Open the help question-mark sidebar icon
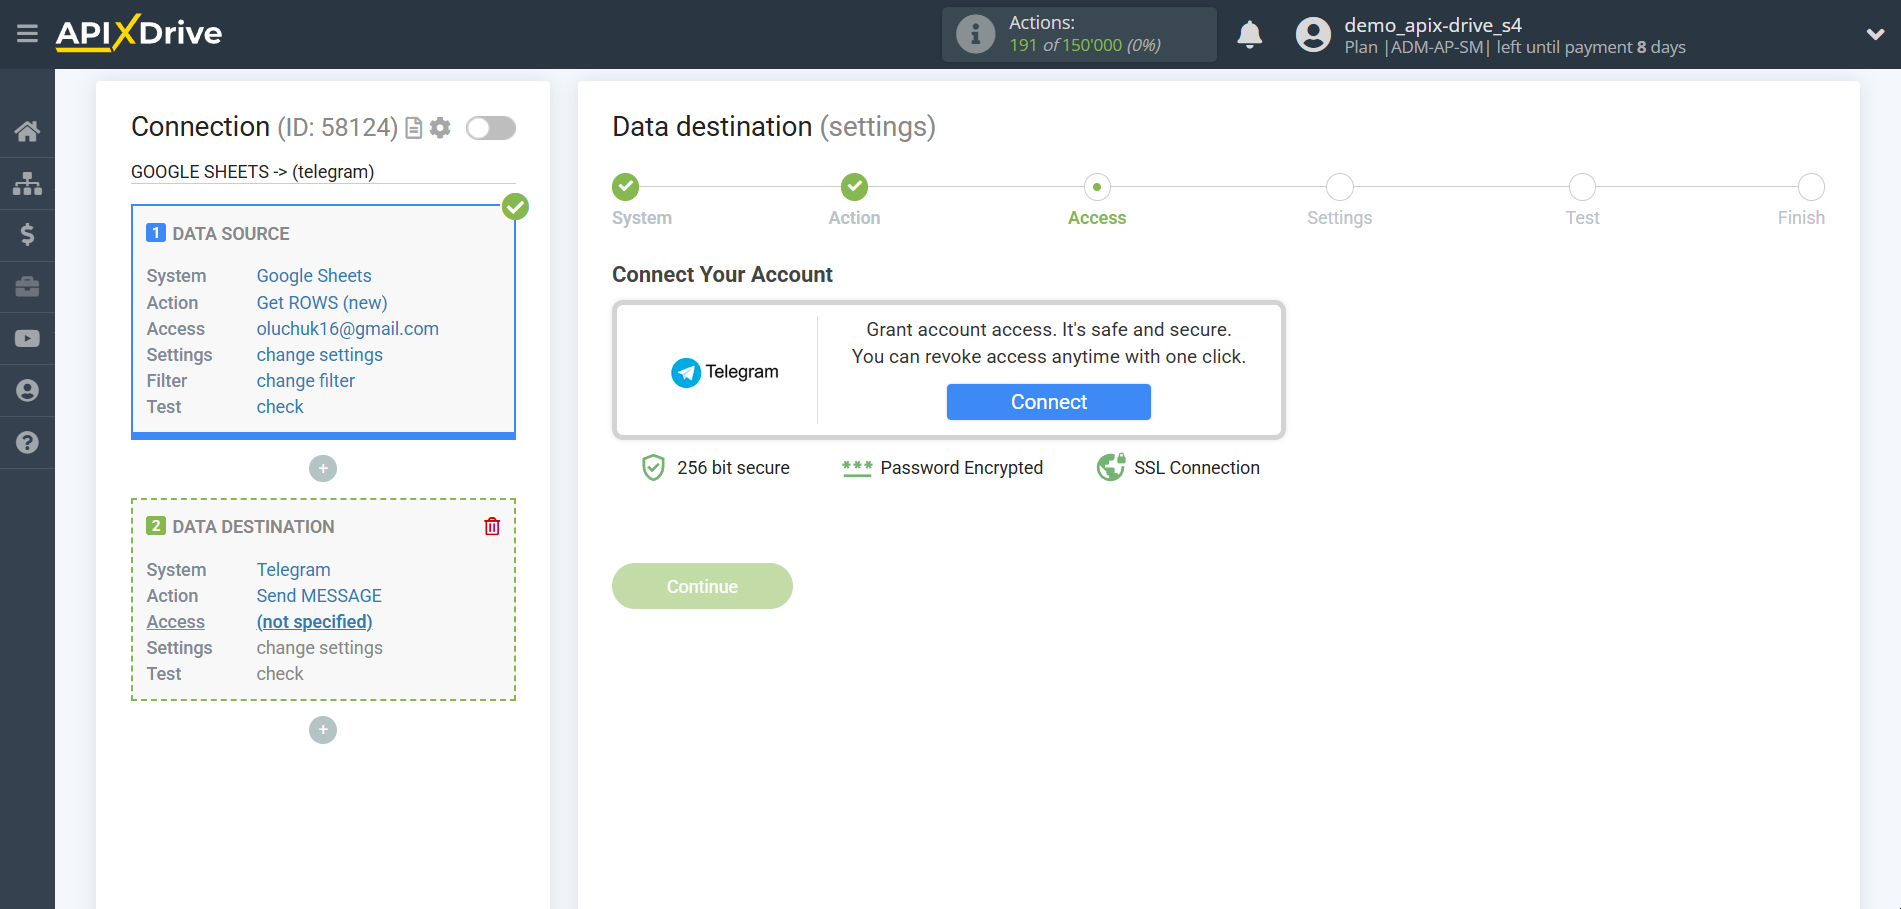The height and width of the screenshot is (909, 1901). coord(27,442)
